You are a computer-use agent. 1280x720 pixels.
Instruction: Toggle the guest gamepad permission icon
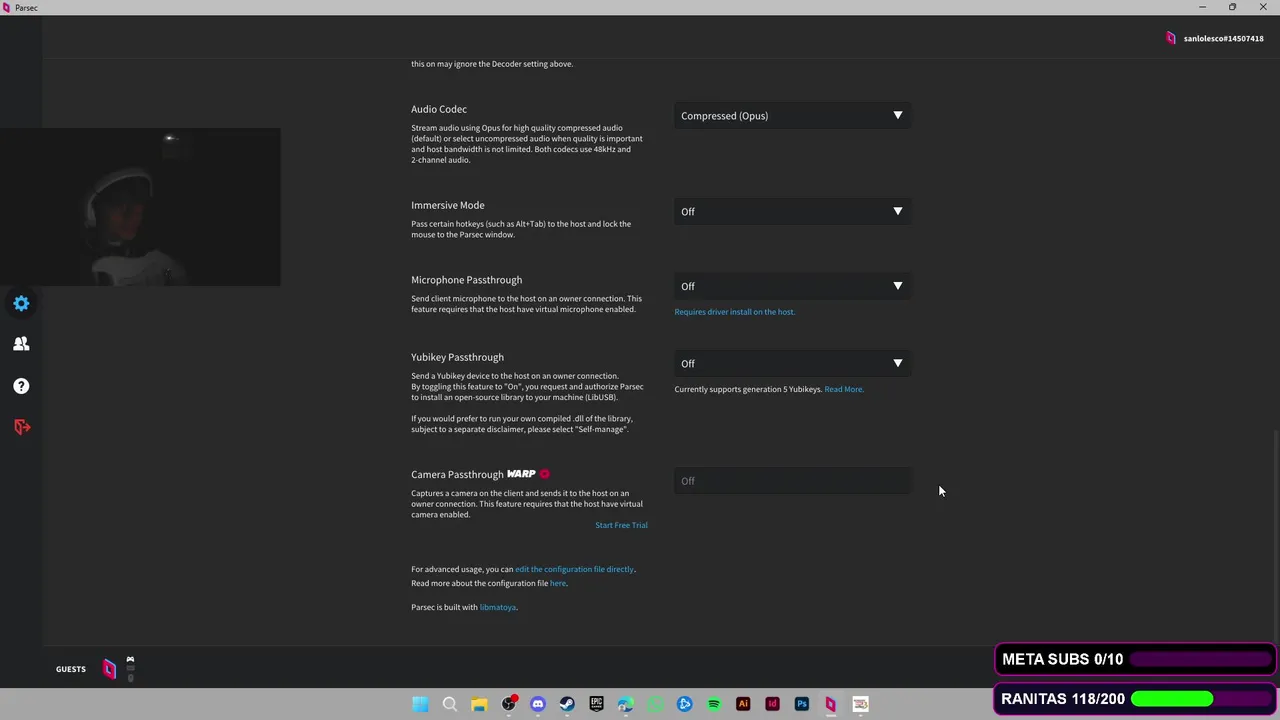pos(130,660)
